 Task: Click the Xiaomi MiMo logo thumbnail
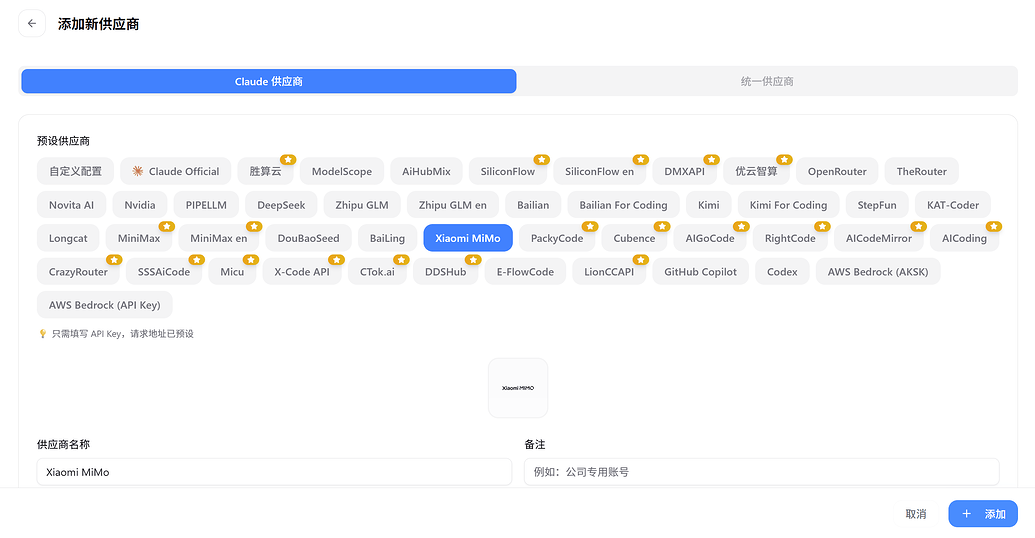pyautogui.click(x=518, y=388)
